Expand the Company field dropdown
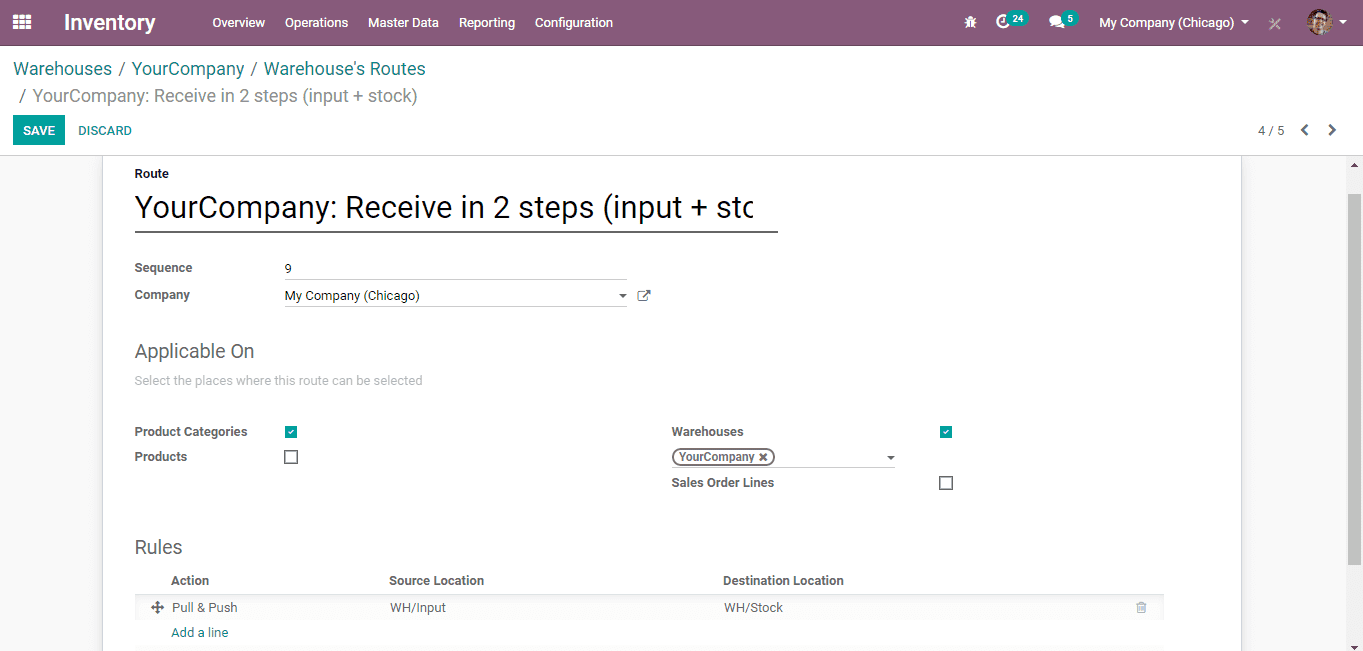1363x651 pixels. 622,296
